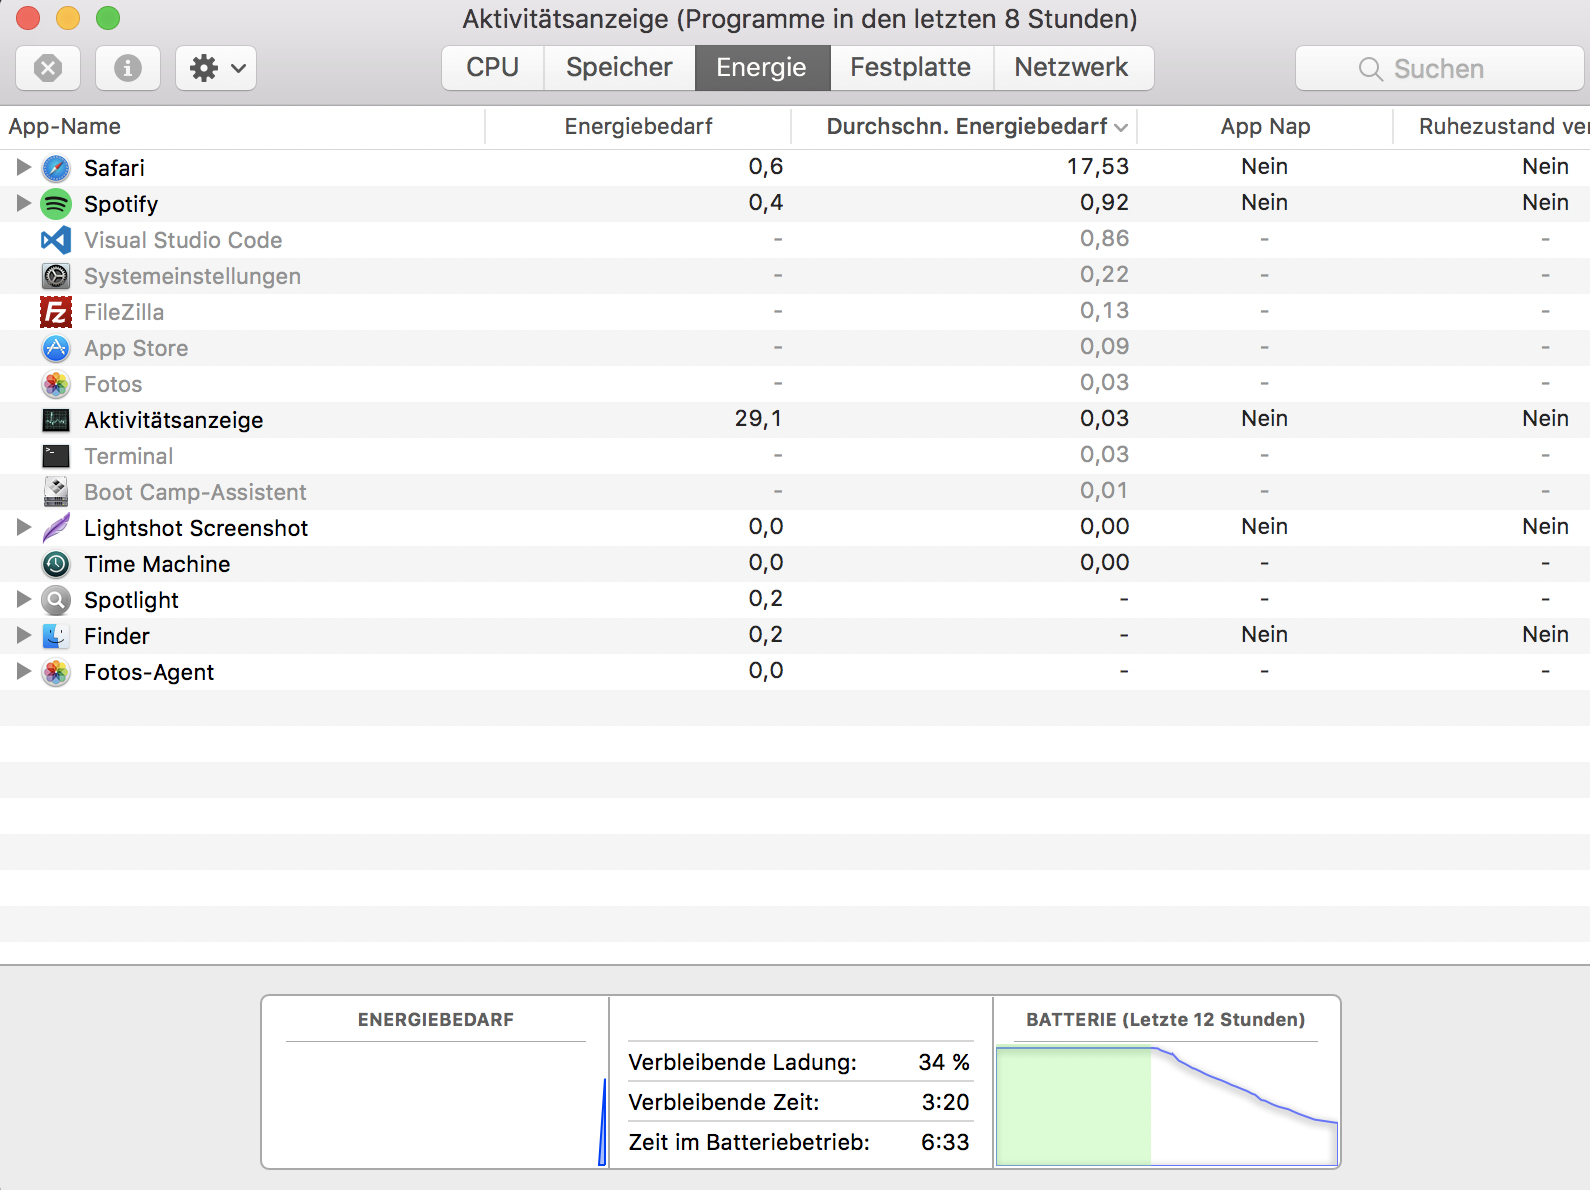Viewport: 1590px width, 1190px height.
Task: Click the Visual Studio Code icon
Action: pyautogui.click(x=56, y=240)
